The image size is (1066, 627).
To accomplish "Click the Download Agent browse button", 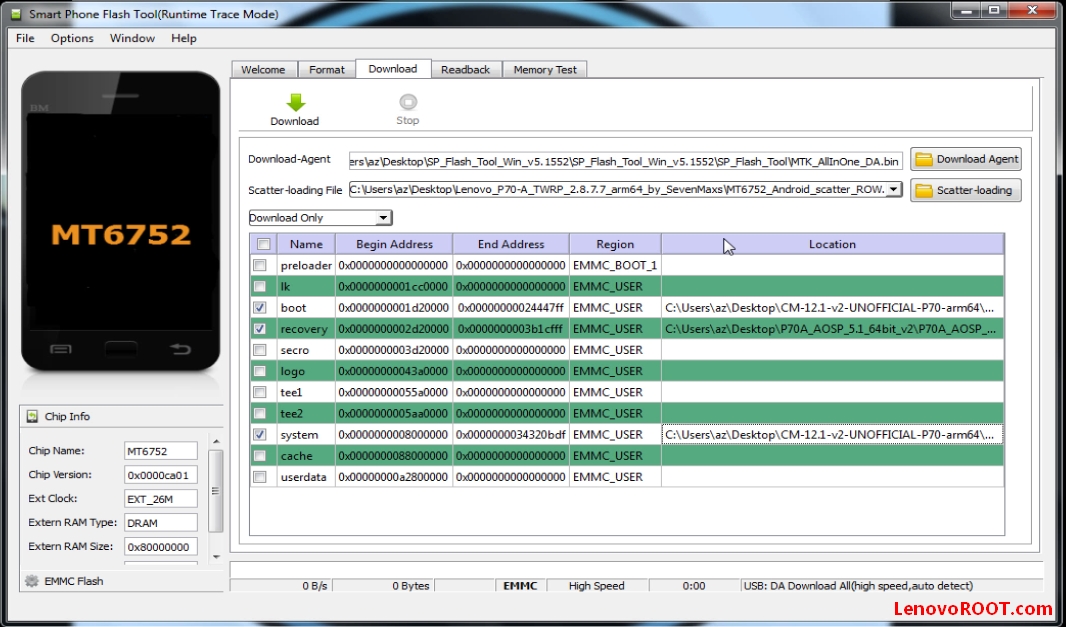I will tap(966, 159).
